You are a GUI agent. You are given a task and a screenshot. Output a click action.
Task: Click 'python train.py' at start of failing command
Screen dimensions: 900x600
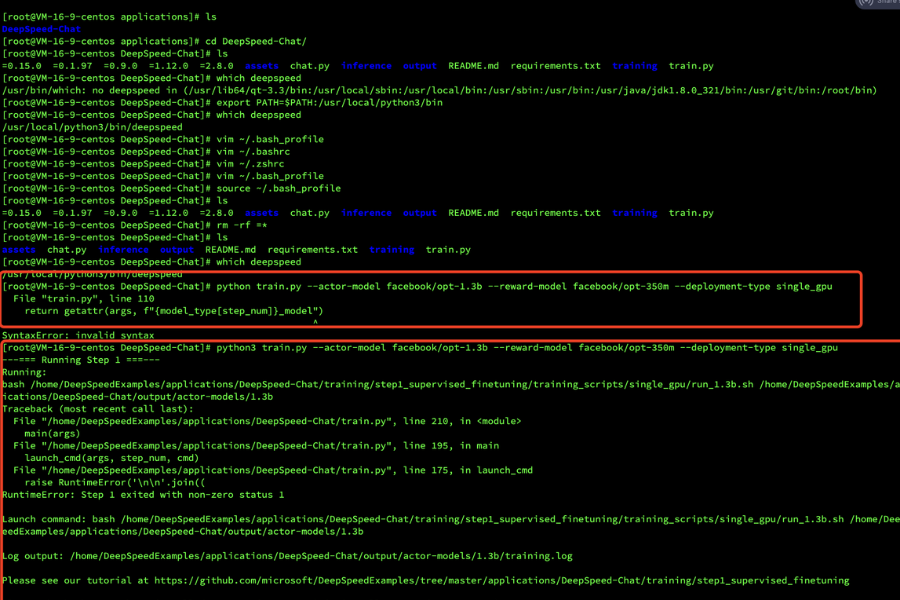258,287
